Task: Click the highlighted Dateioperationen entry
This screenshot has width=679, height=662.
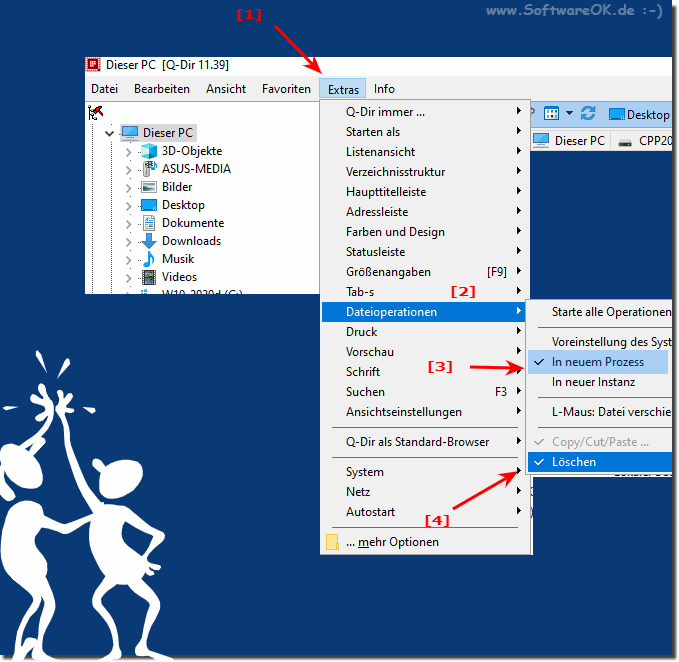Action: (424, 312)
